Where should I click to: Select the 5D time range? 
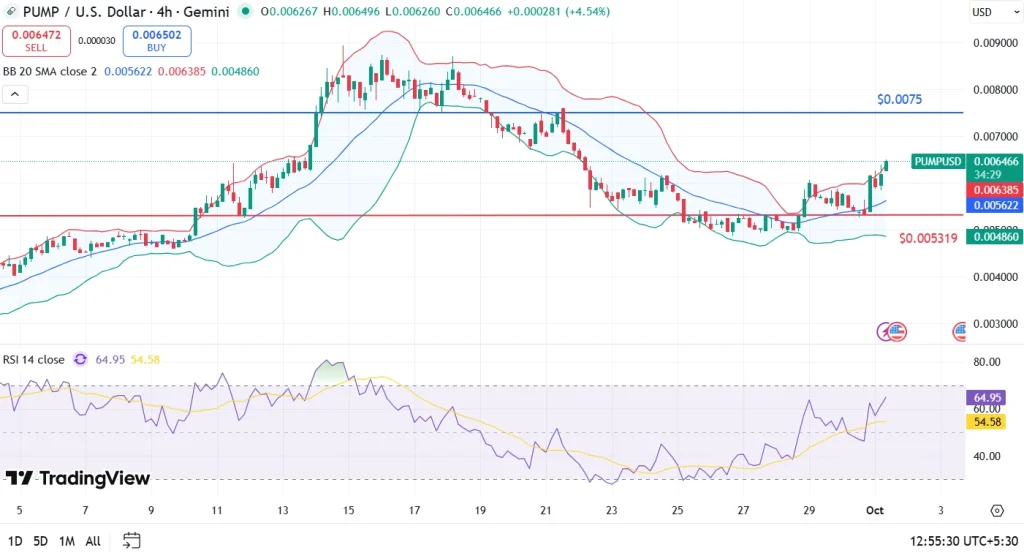[40, 541]
